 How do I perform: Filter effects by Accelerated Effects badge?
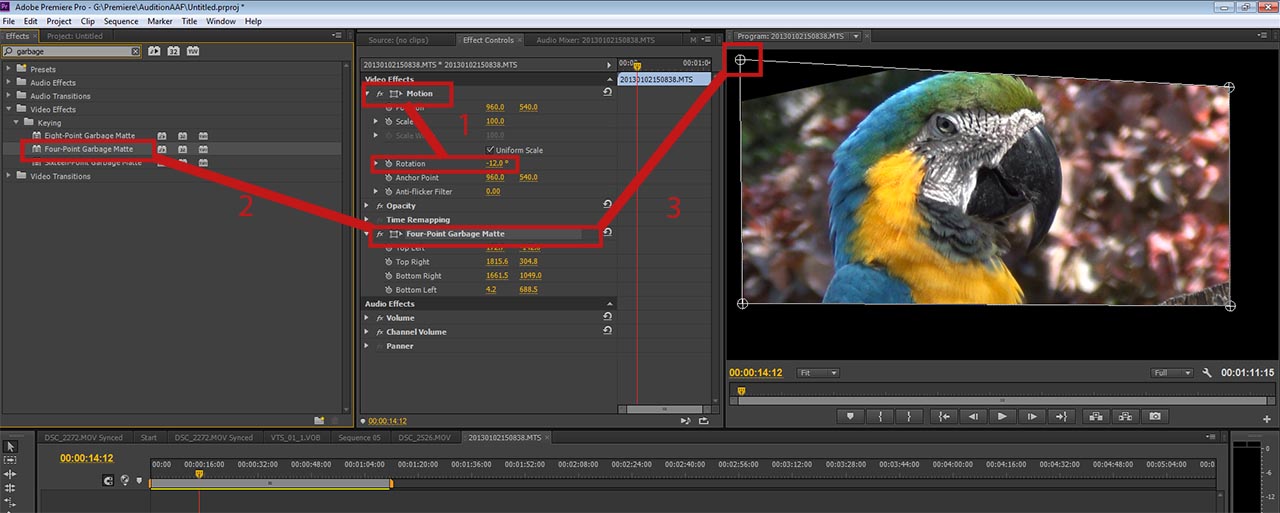154,51
